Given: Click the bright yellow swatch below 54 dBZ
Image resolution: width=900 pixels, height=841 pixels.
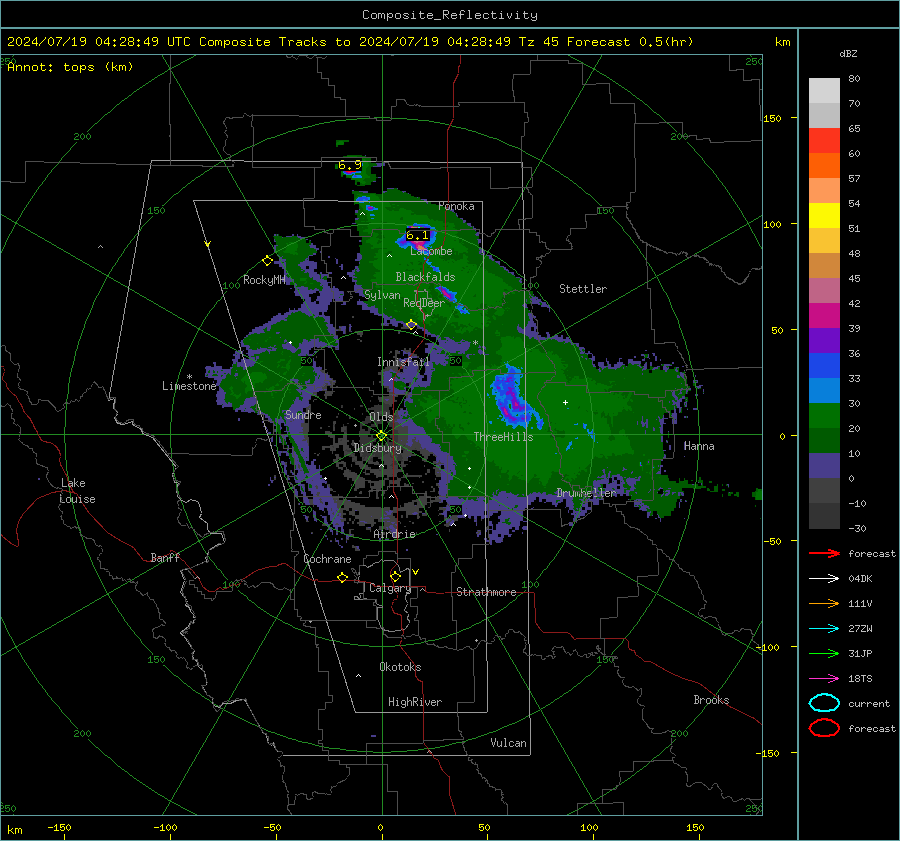Looking at the screenshot, I should 824,216.
